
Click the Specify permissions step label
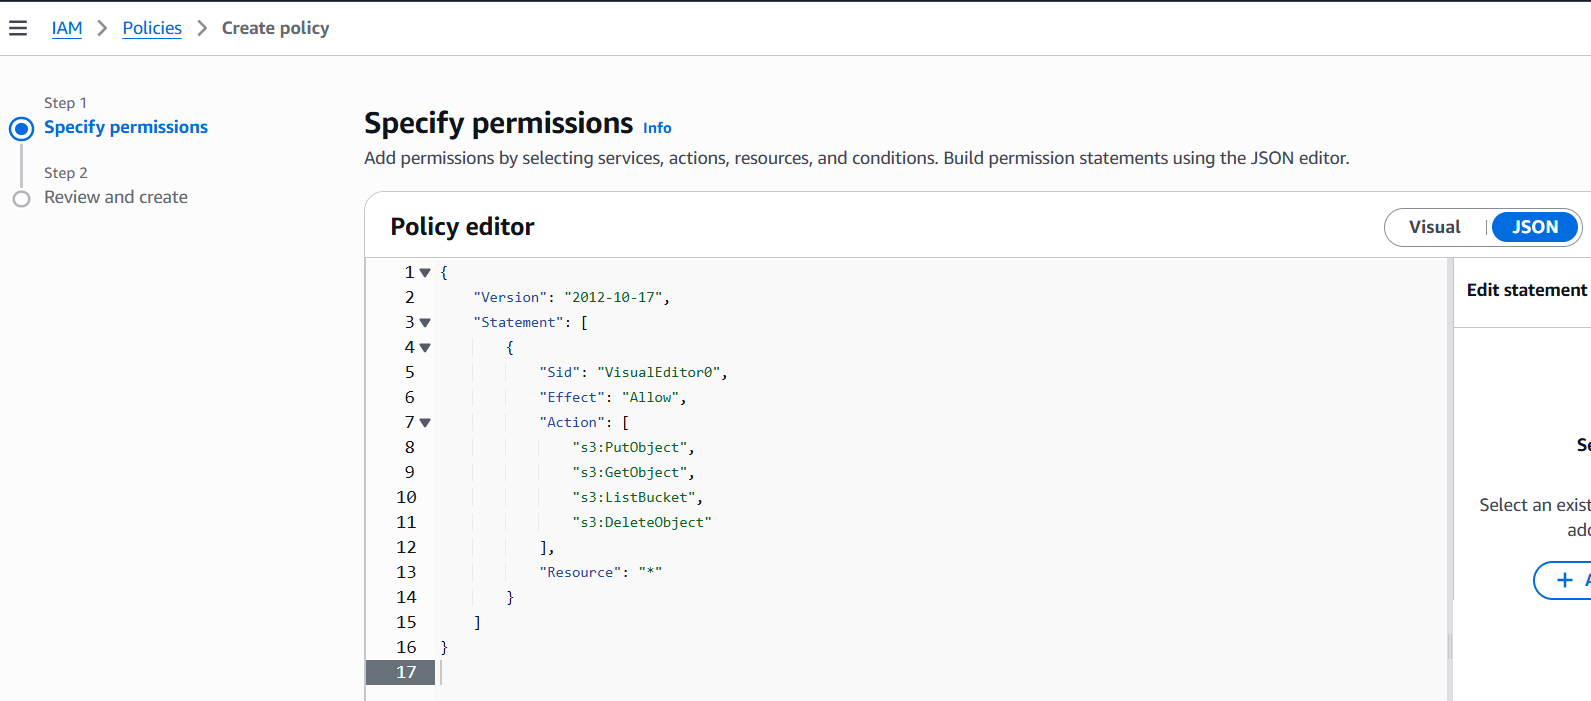pyautogui.click(x=126, y=127)
